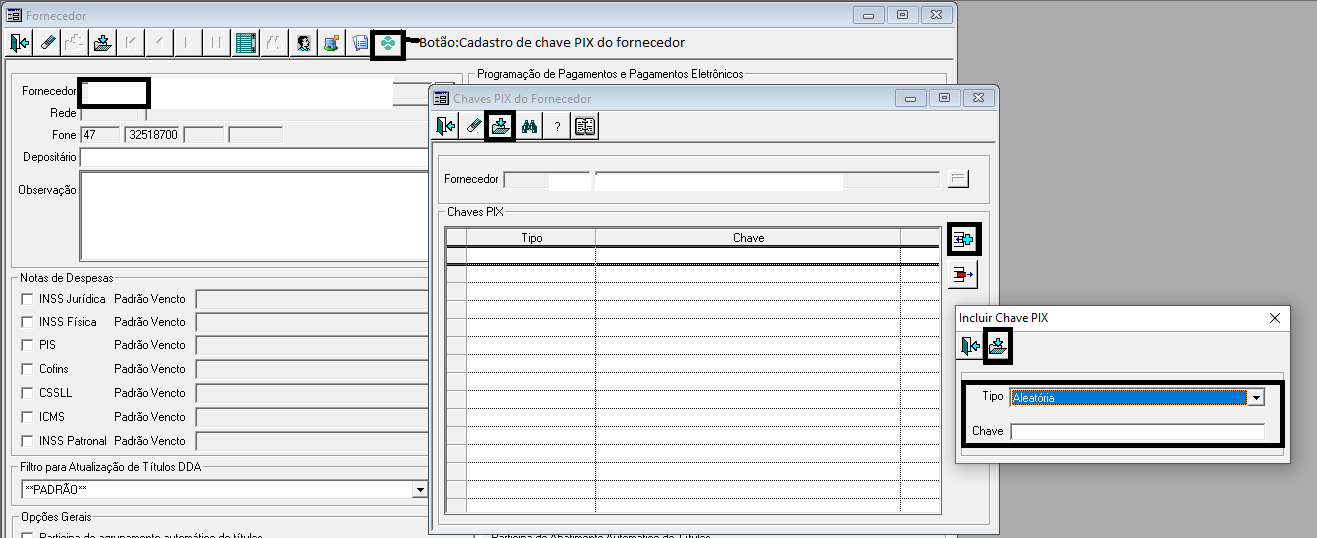Click the Rede input field
This screenshot has width=1317, height=538.
click(x=112, y=113)
